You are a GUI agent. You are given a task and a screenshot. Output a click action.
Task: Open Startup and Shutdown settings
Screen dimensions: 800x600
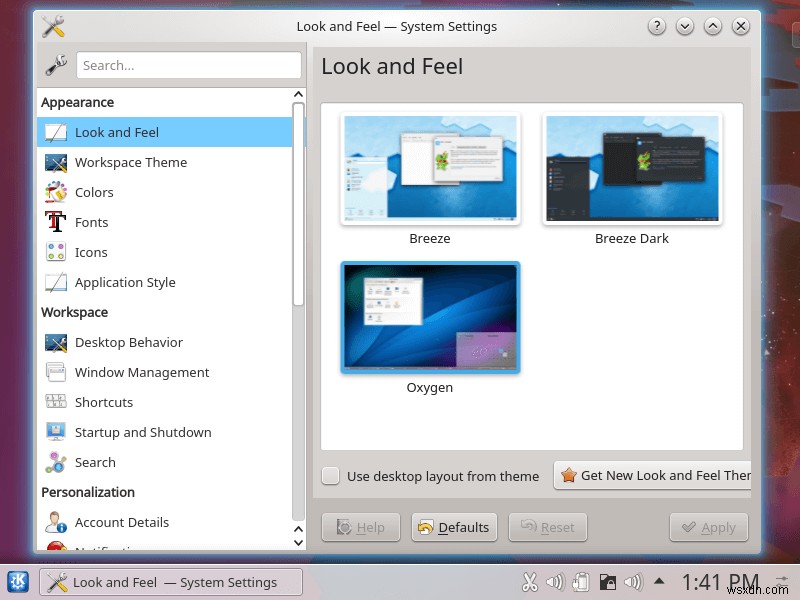(143, 432)
